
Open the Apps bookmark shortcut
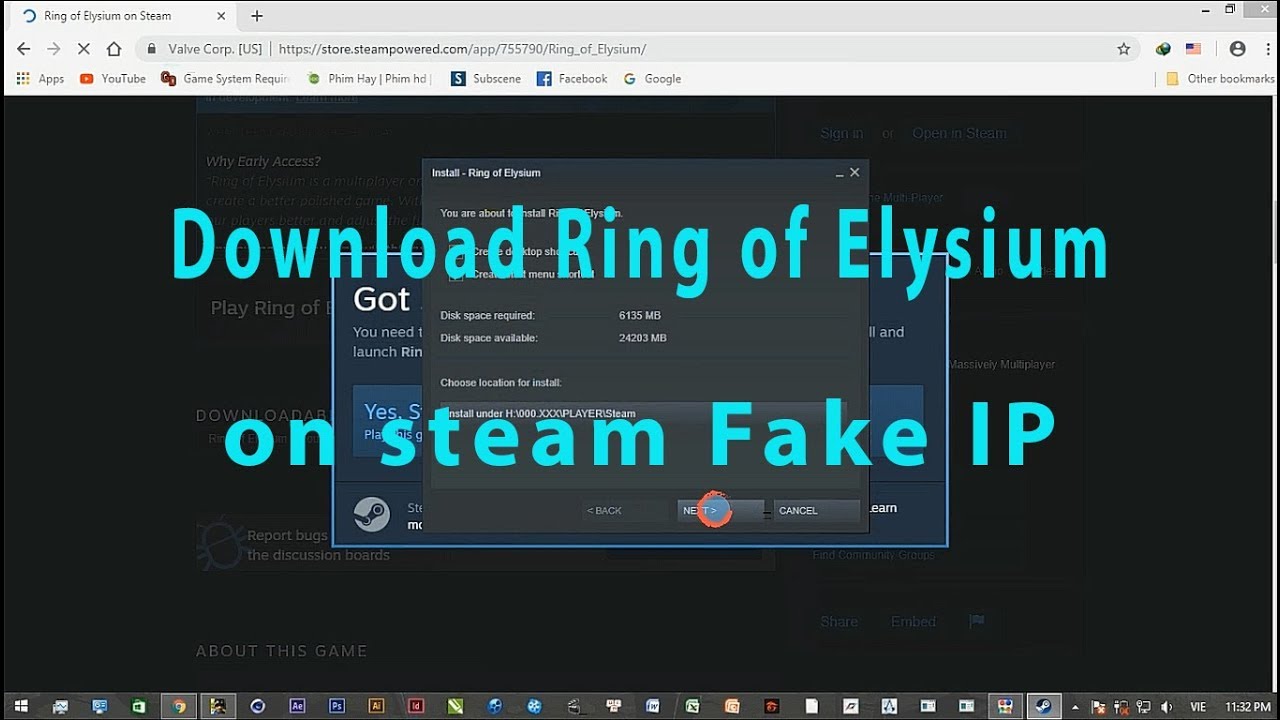pyautogui.click(x=40, y=79)
